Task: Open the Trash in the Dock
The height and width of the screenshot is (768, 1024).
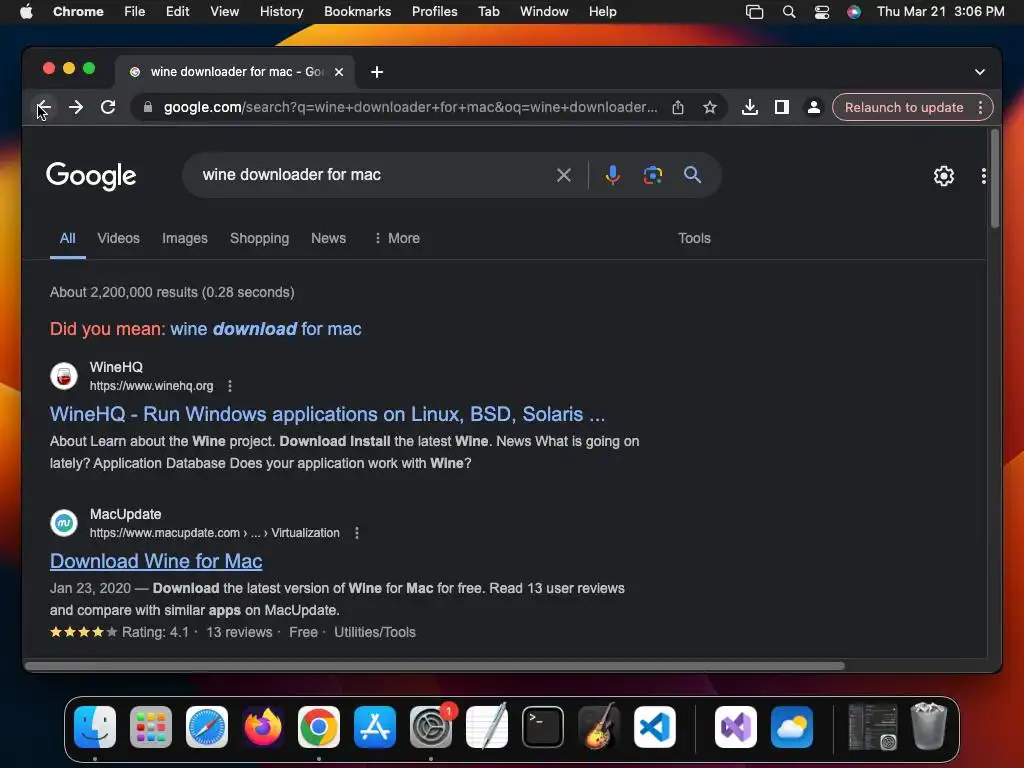Action: point(929,726)
